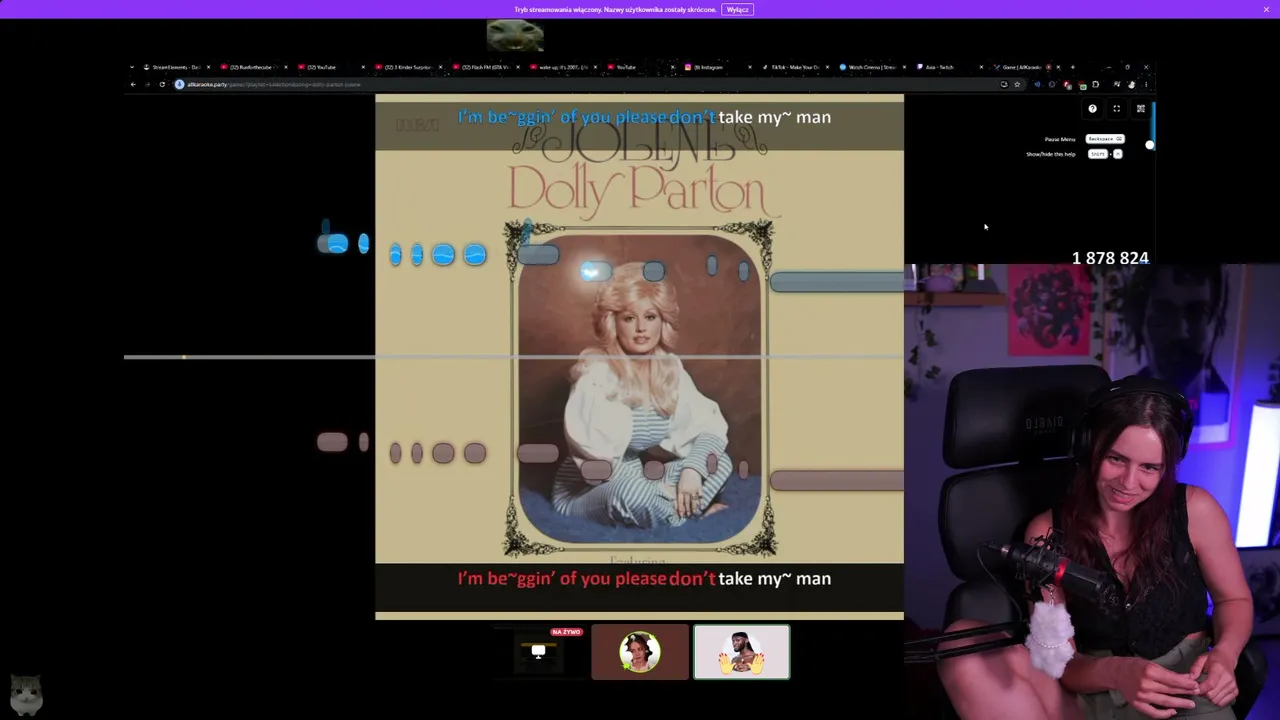Close the TikTok tab
1280x720 pixels.
tap(827, 67)
